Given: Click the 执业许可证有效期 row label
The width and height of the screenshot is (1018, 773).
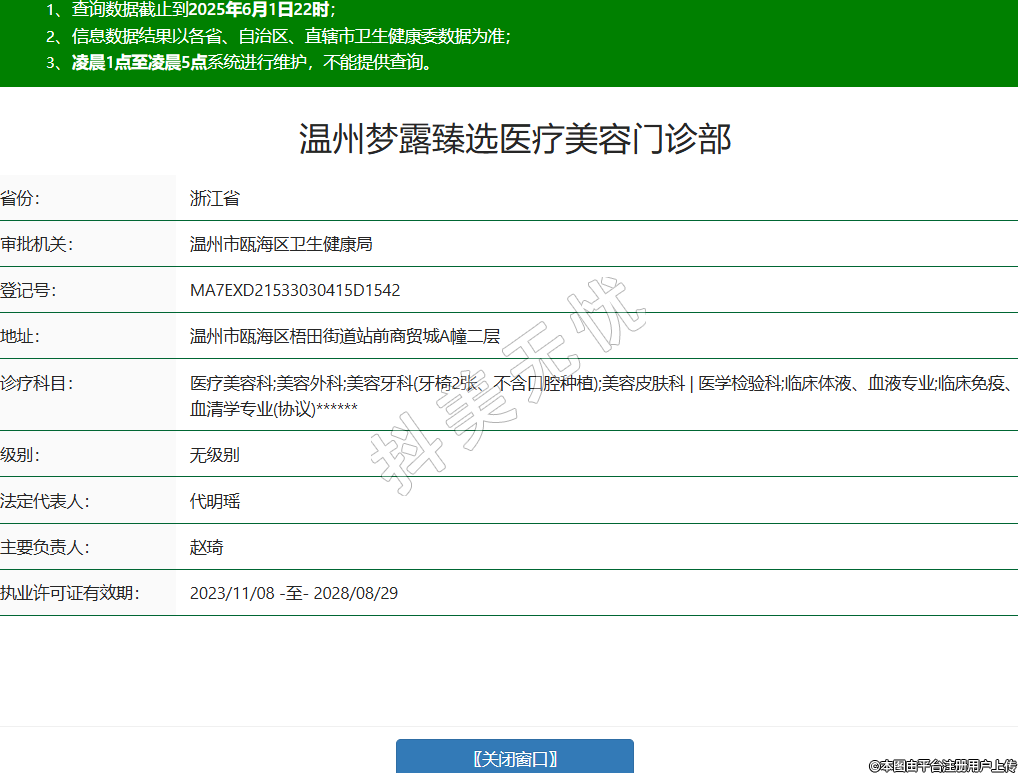Looking at the screenshot, I should pos(69,593).
